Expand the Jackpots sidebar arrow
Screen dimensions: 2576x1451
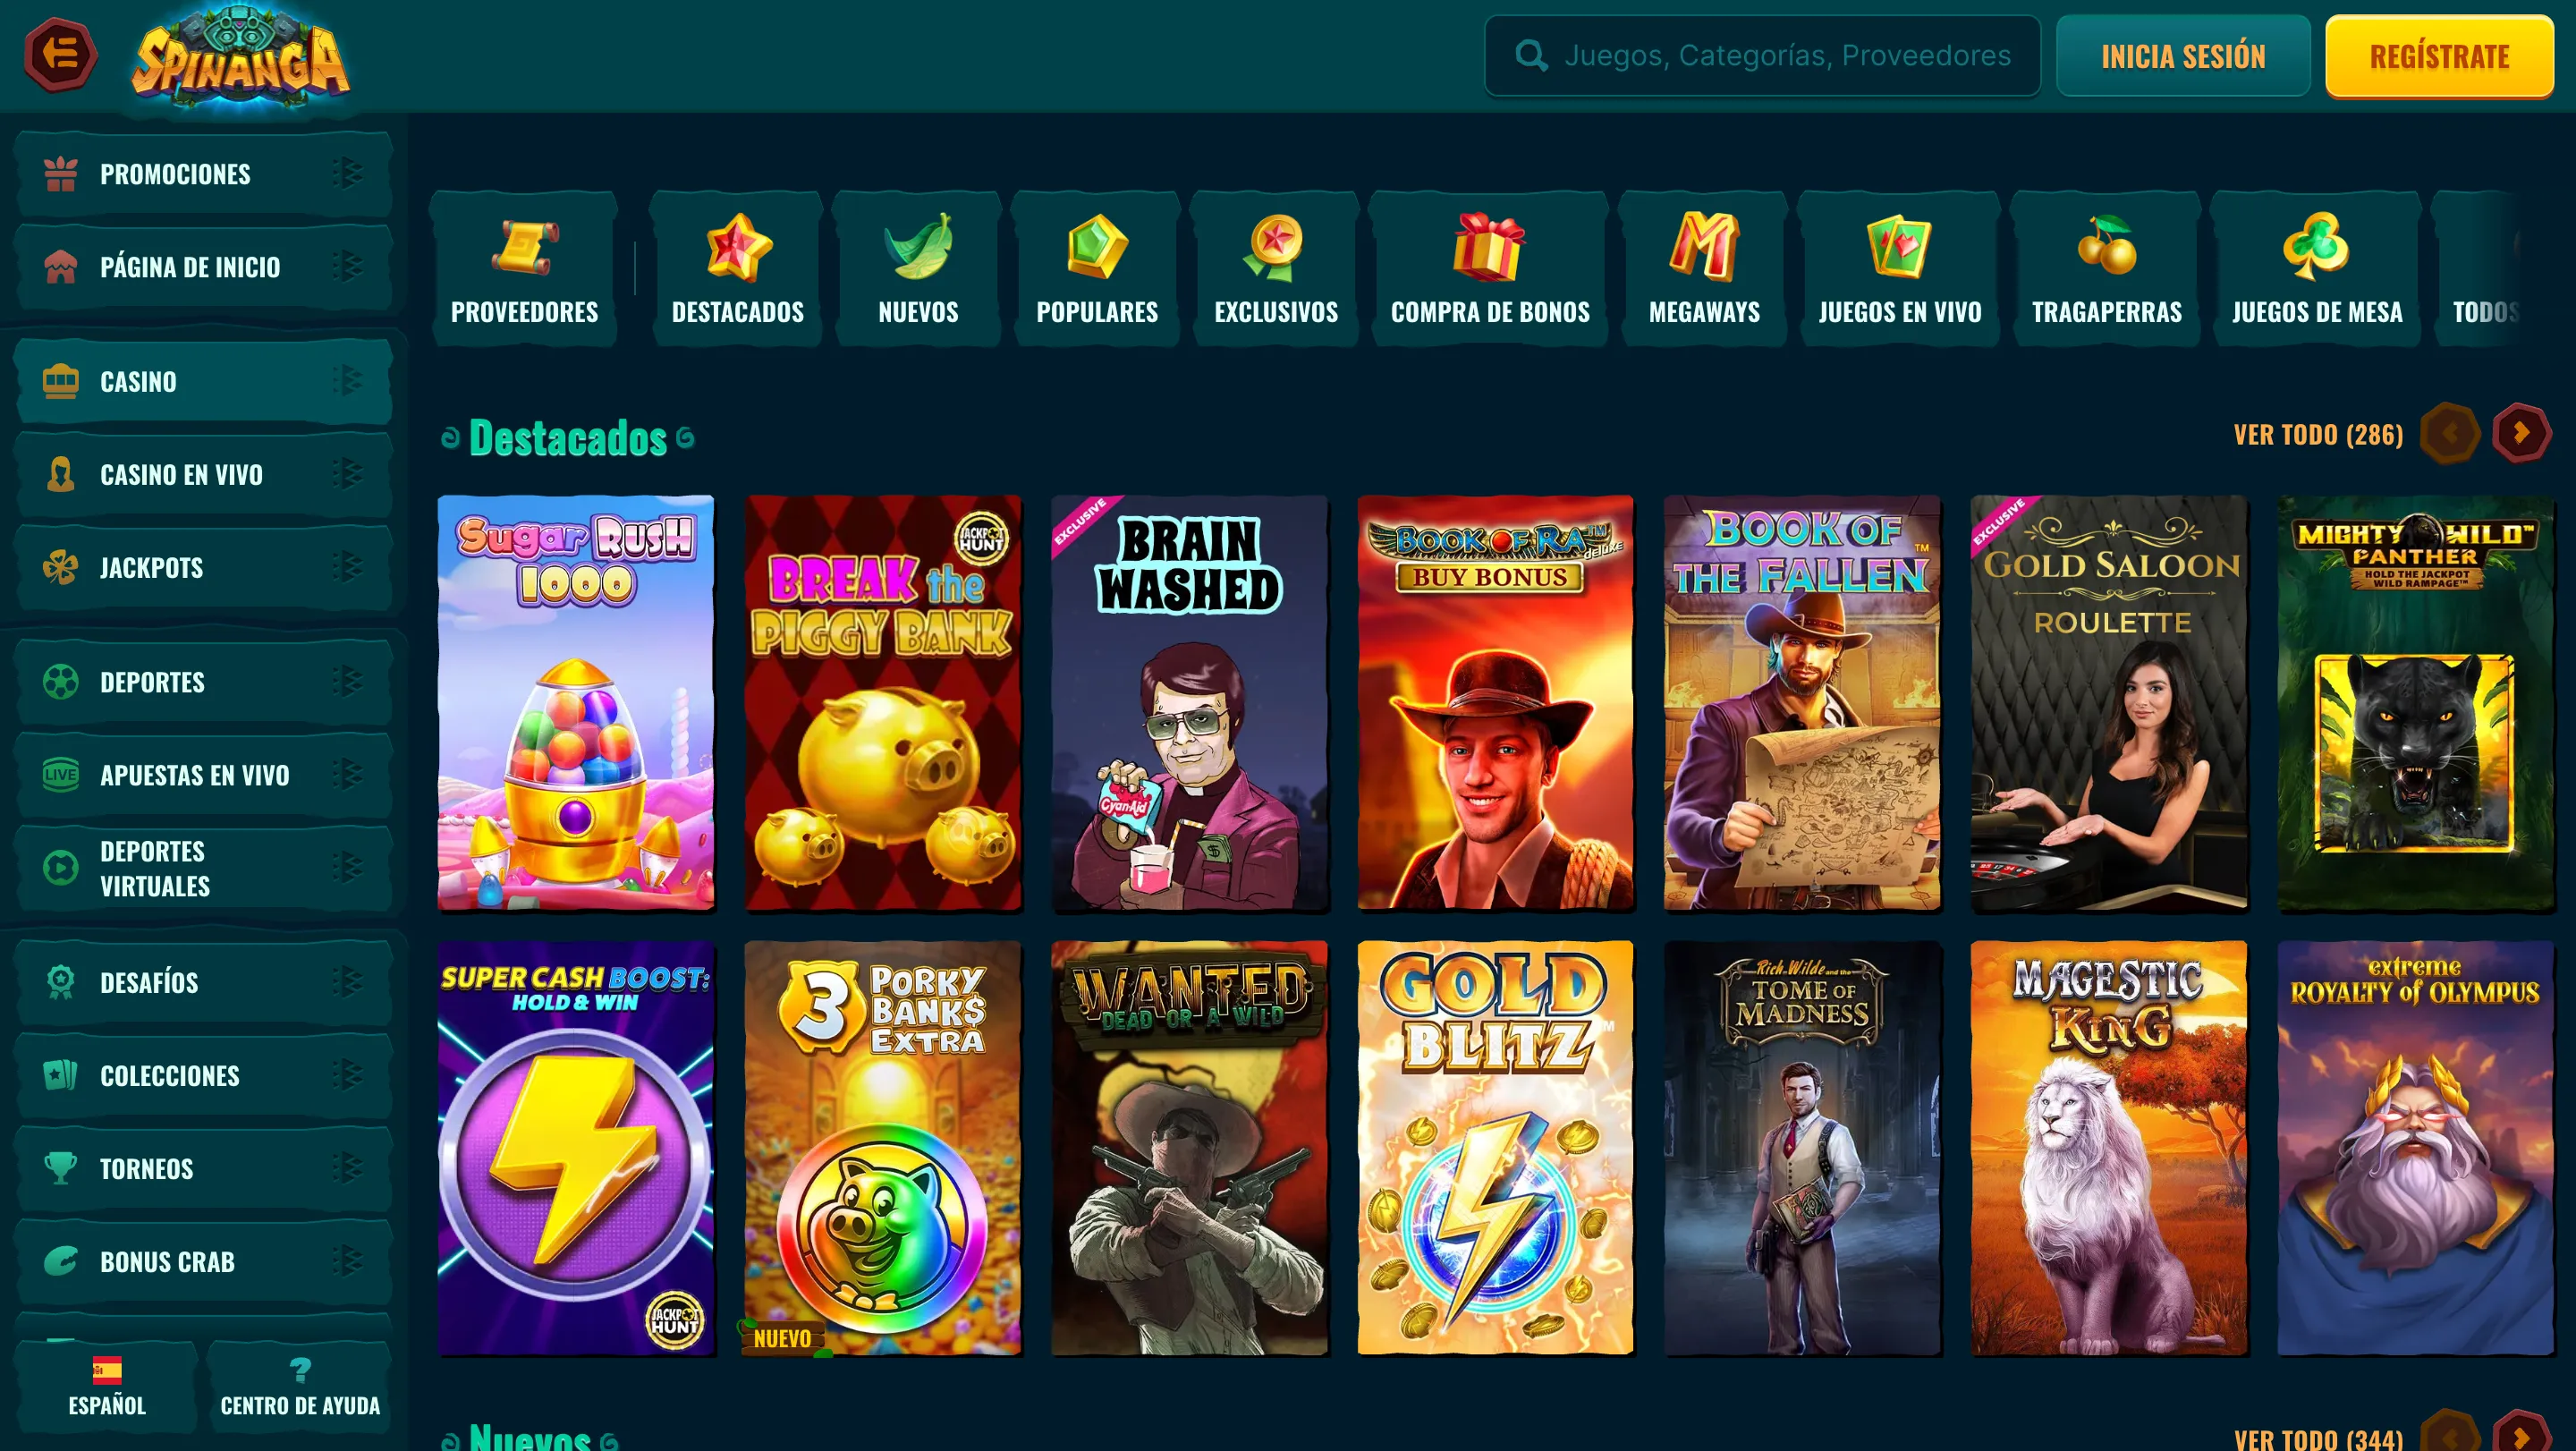(347, 566)
